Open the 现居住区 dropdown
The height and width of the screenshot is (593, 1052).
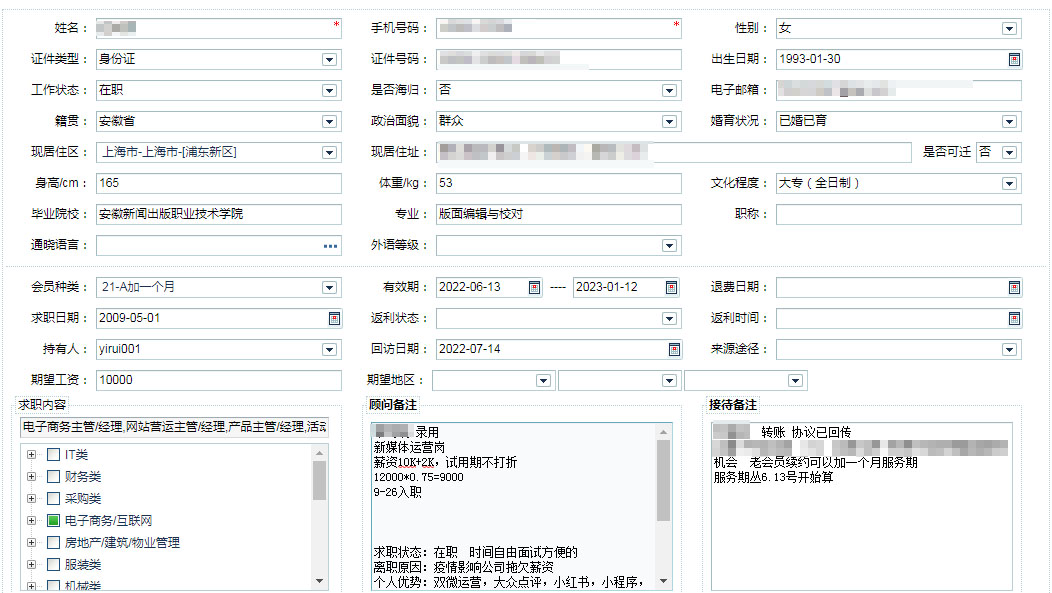[329, 152]
